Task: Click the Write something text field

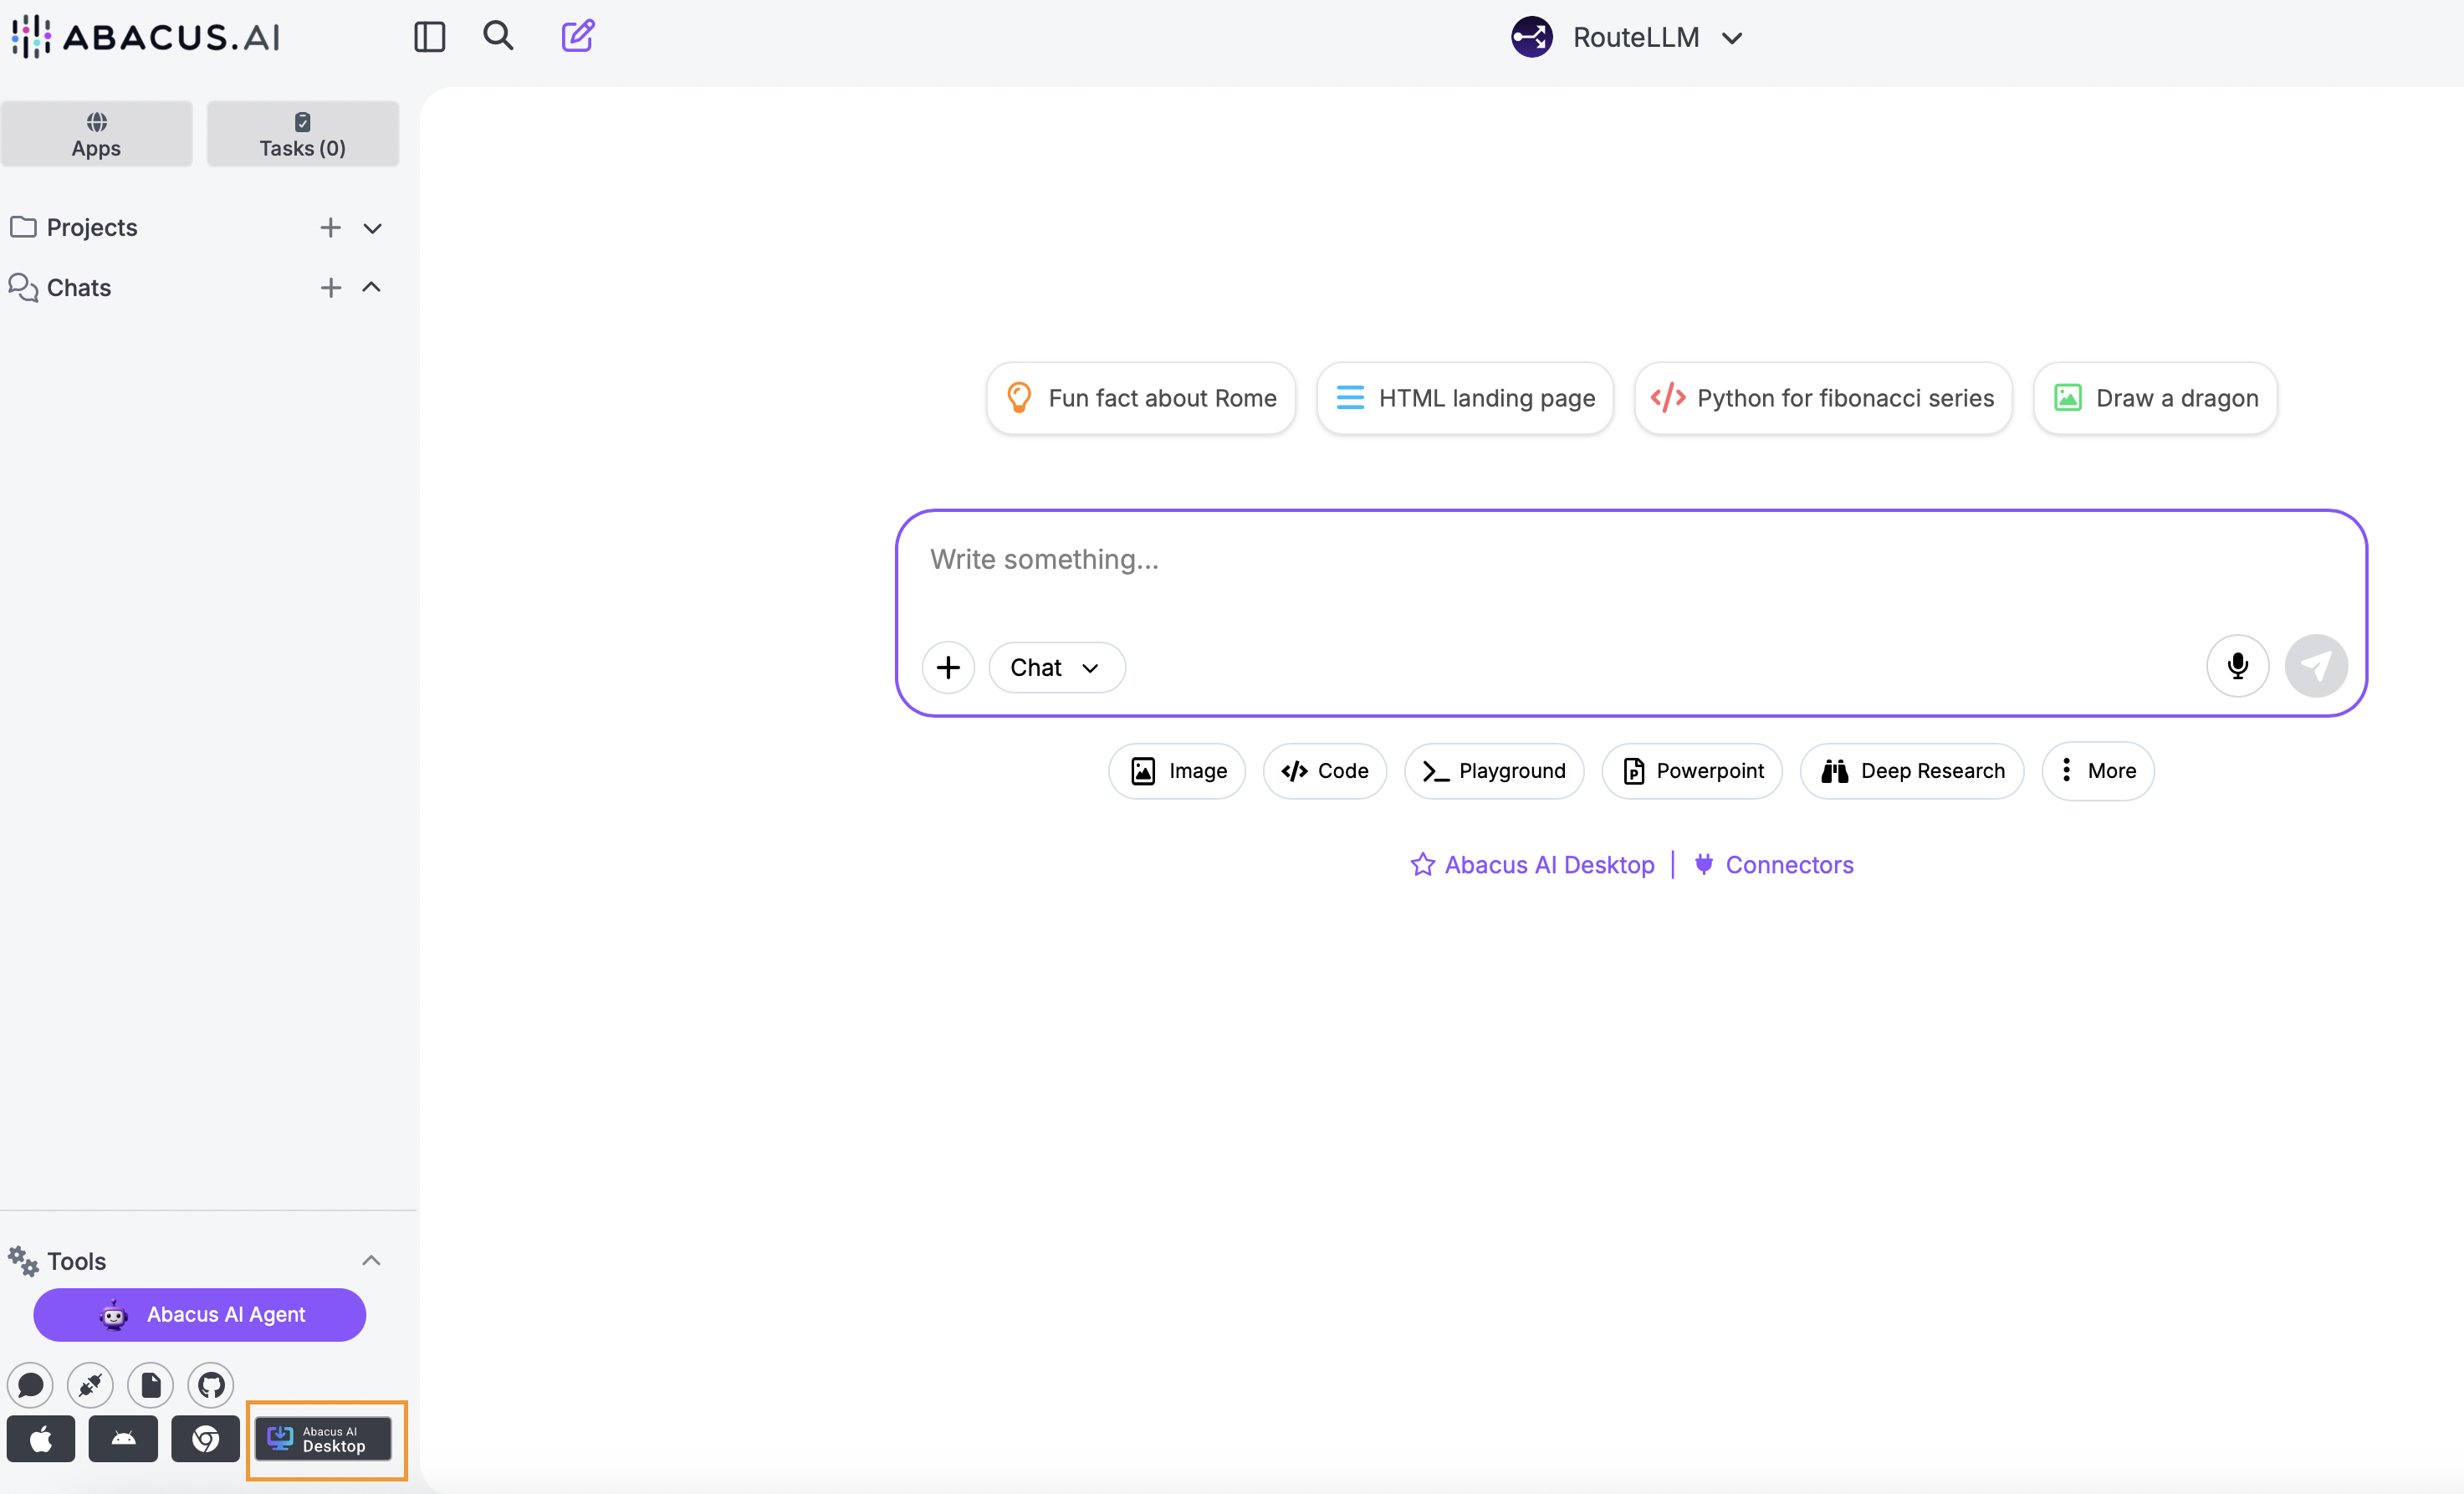Action: pyautogui.click(x=1560, y=560)
